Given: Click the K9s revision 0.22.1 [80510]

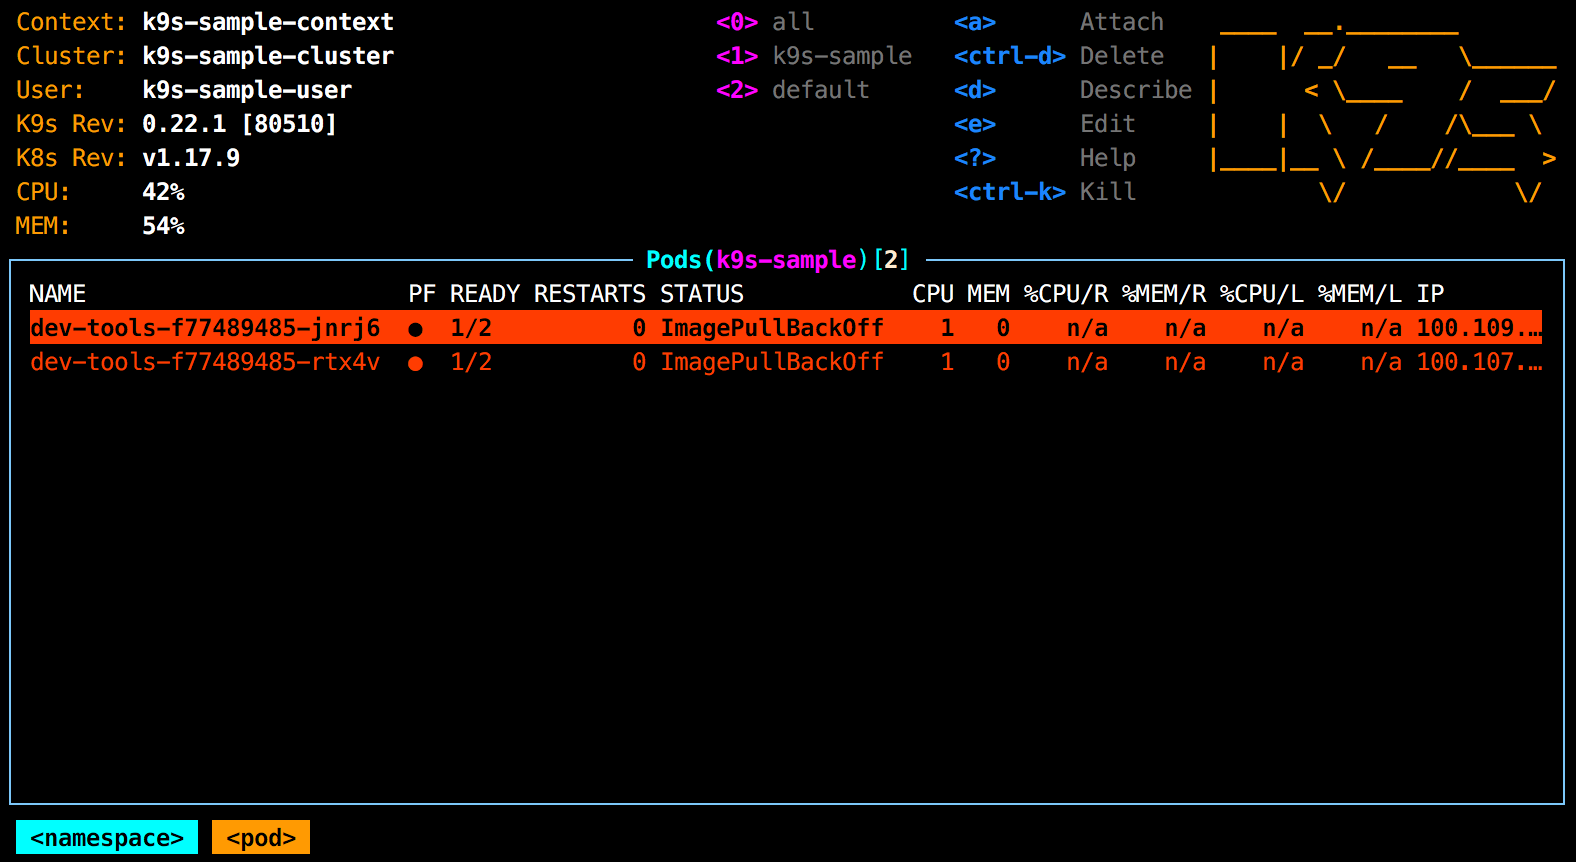Looking at the screenshot, I should (240, 124).
